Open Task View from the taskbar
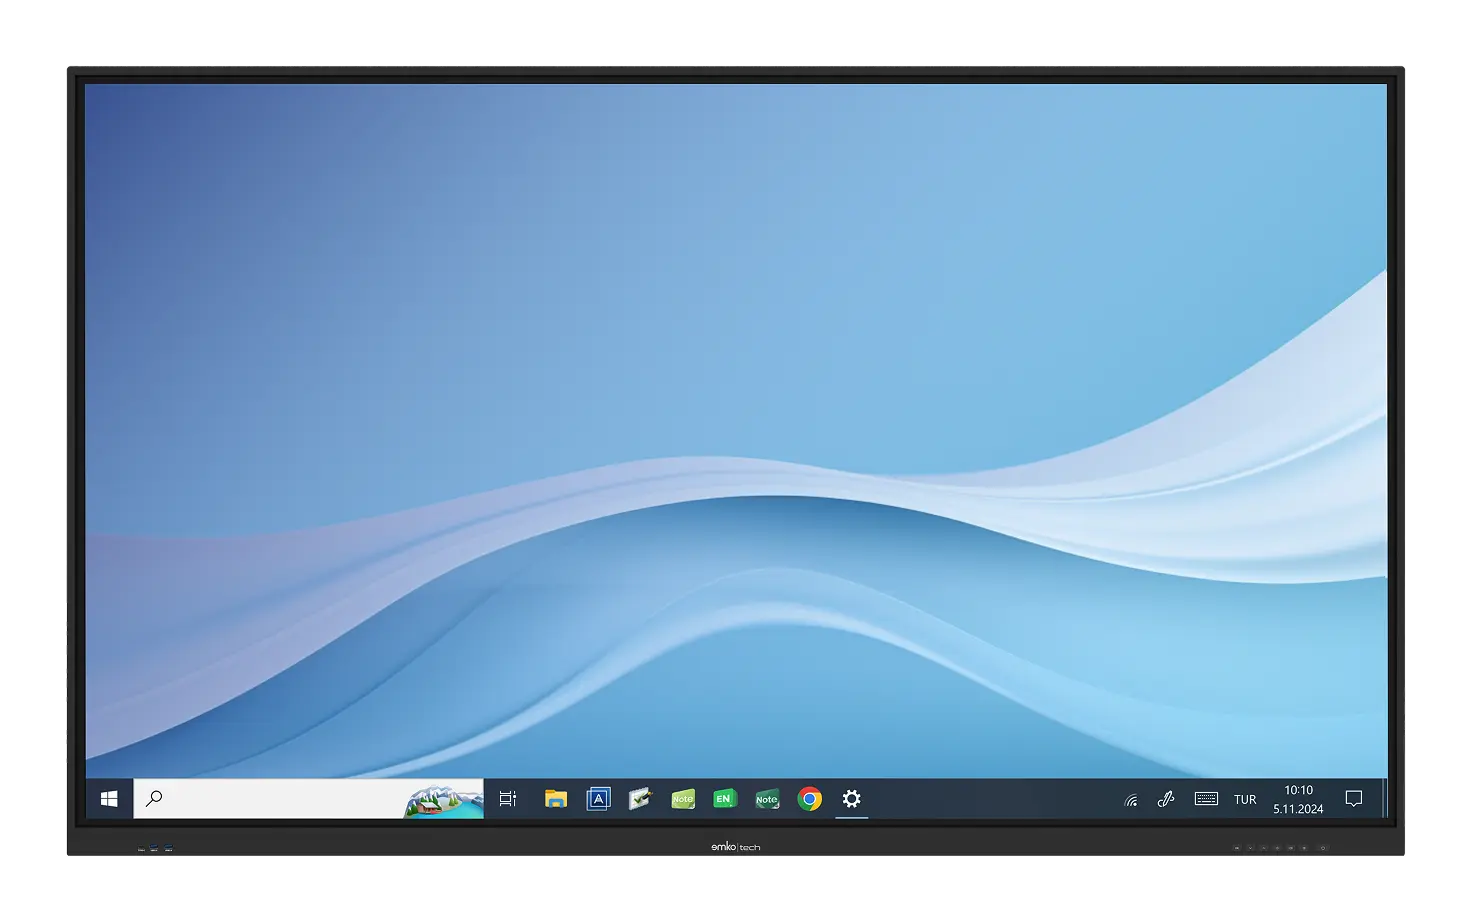This screenshot has height=920, width=1472. (508, 799)
